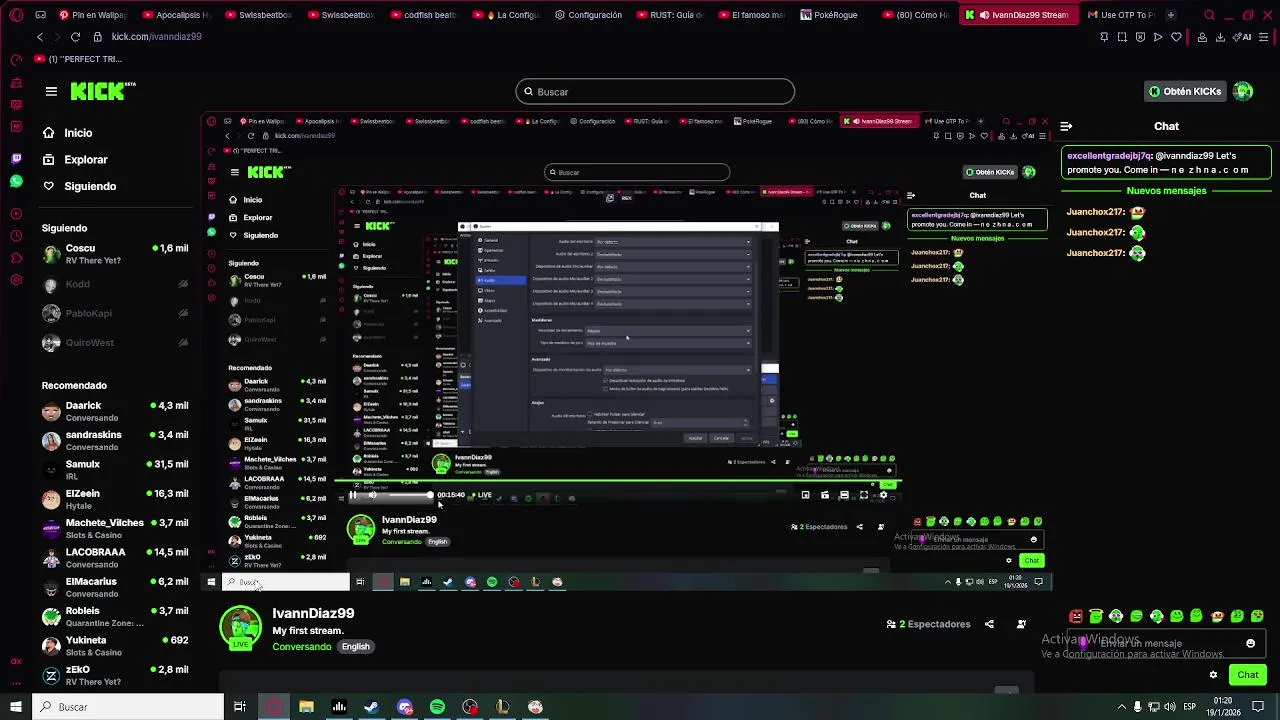This screenshot has width=1280, height=720.
Task: Click the padlock site info icon
Action: point(97,36)
